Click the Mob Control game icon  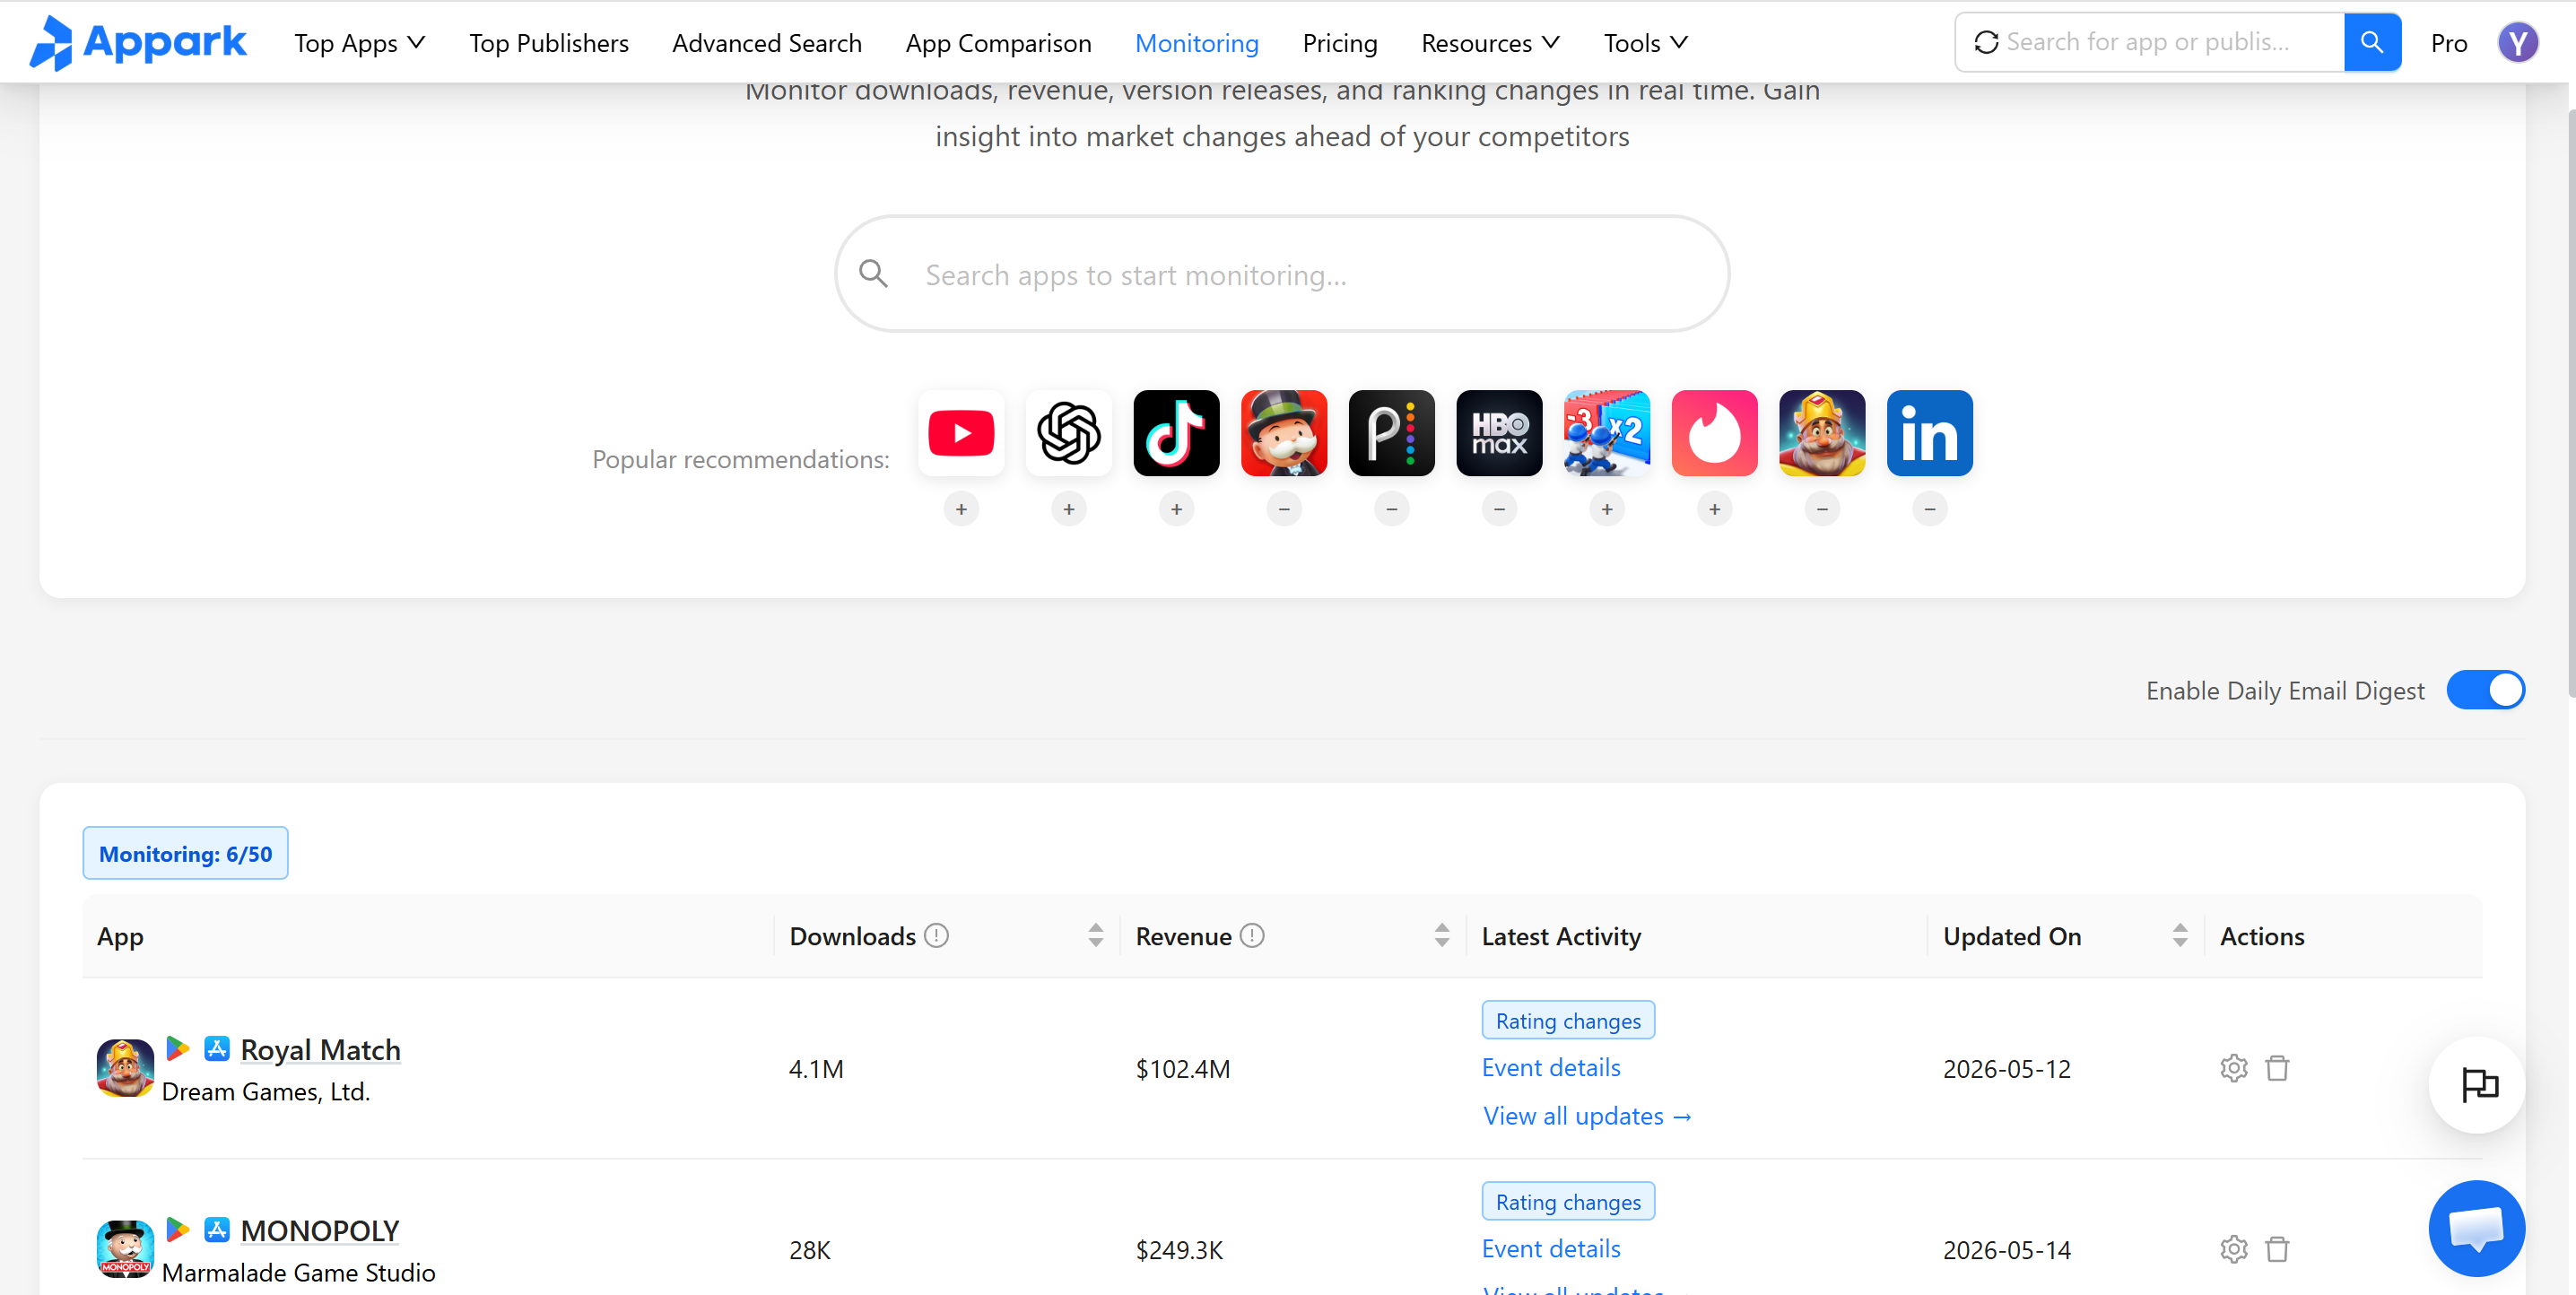point(1607,433)
